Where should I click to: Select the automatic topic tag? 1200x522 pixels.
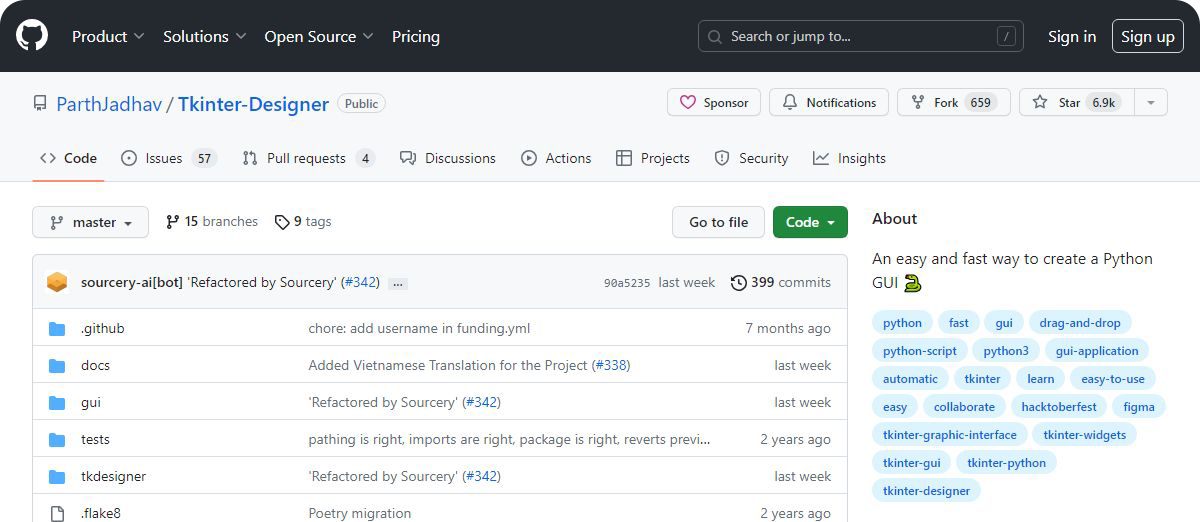[910, 379]
